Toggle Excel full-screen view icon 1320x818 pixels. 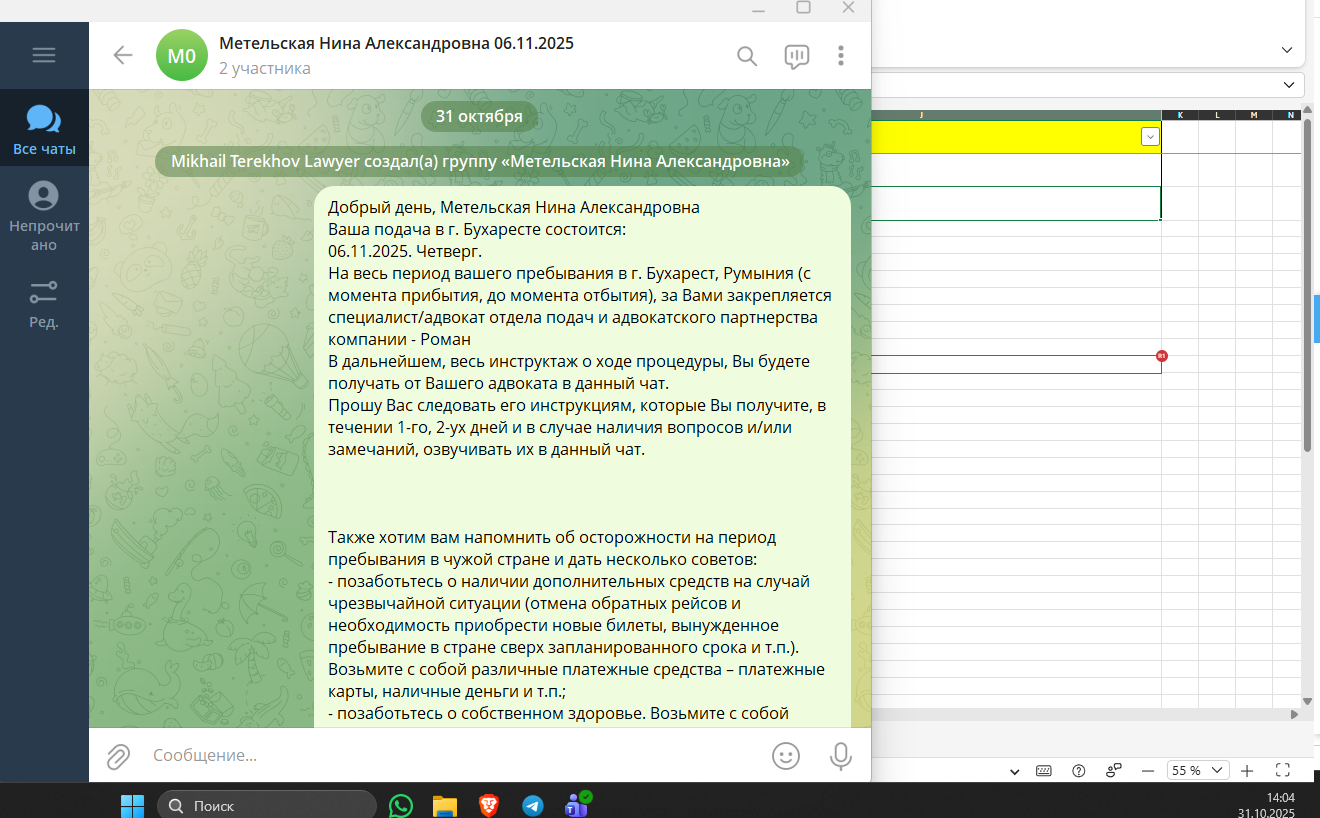[1283, 771]
